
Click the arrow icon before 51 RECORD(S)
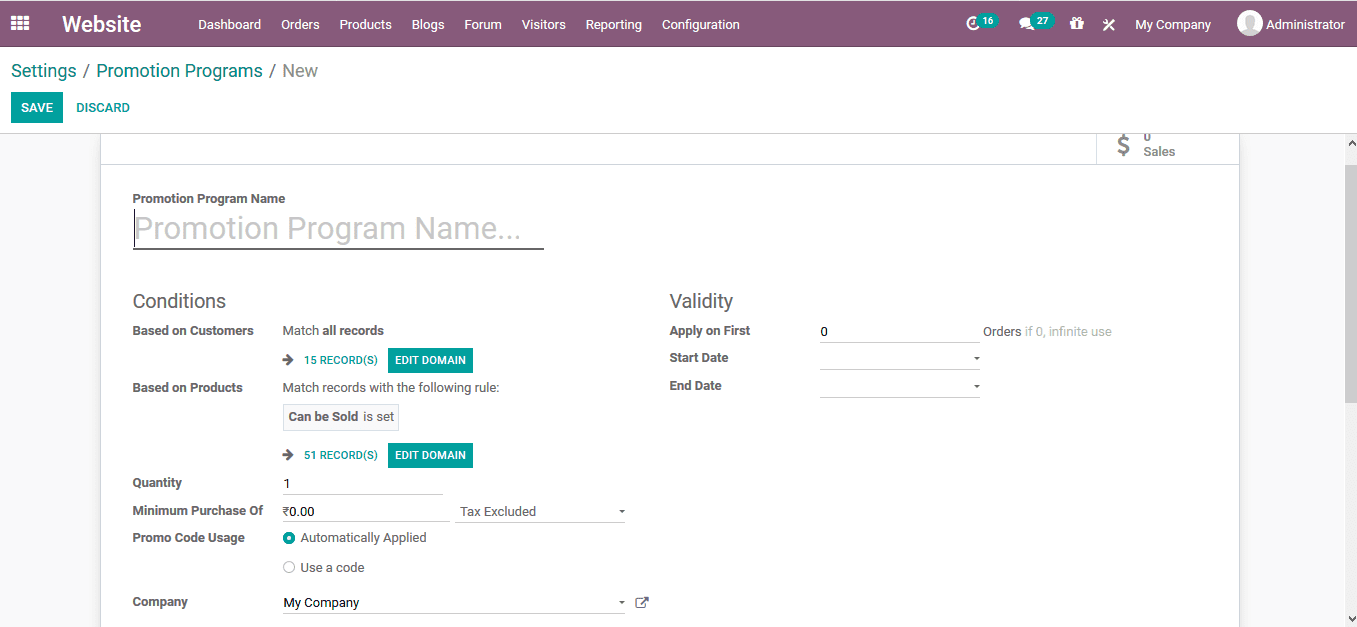point(288,454)
